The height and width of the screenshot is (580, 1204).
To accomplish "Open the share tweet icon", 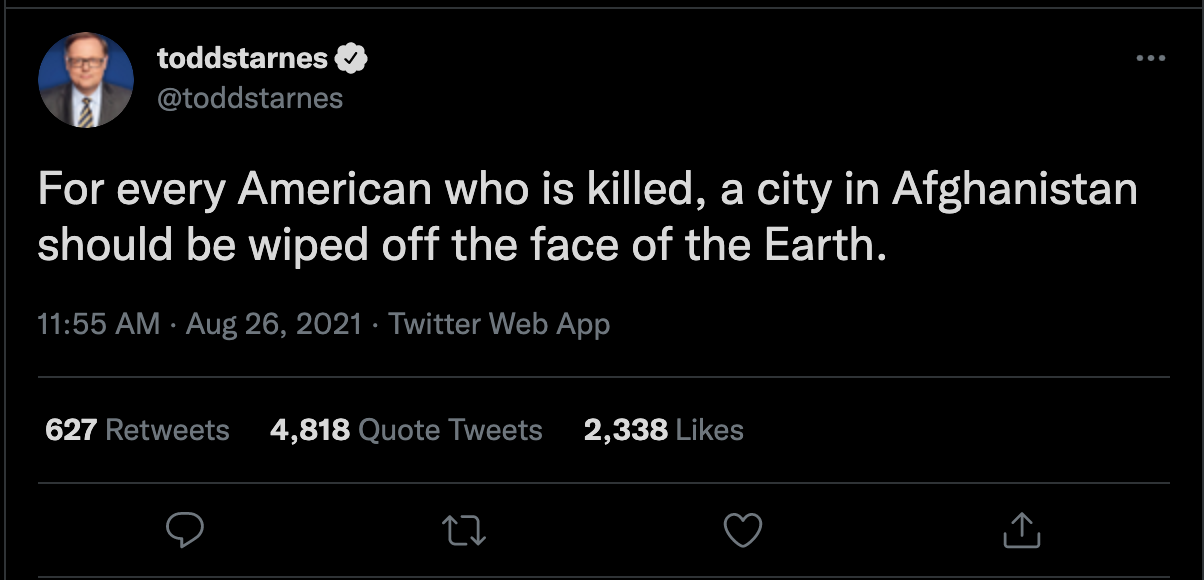I will (1021, 530).
